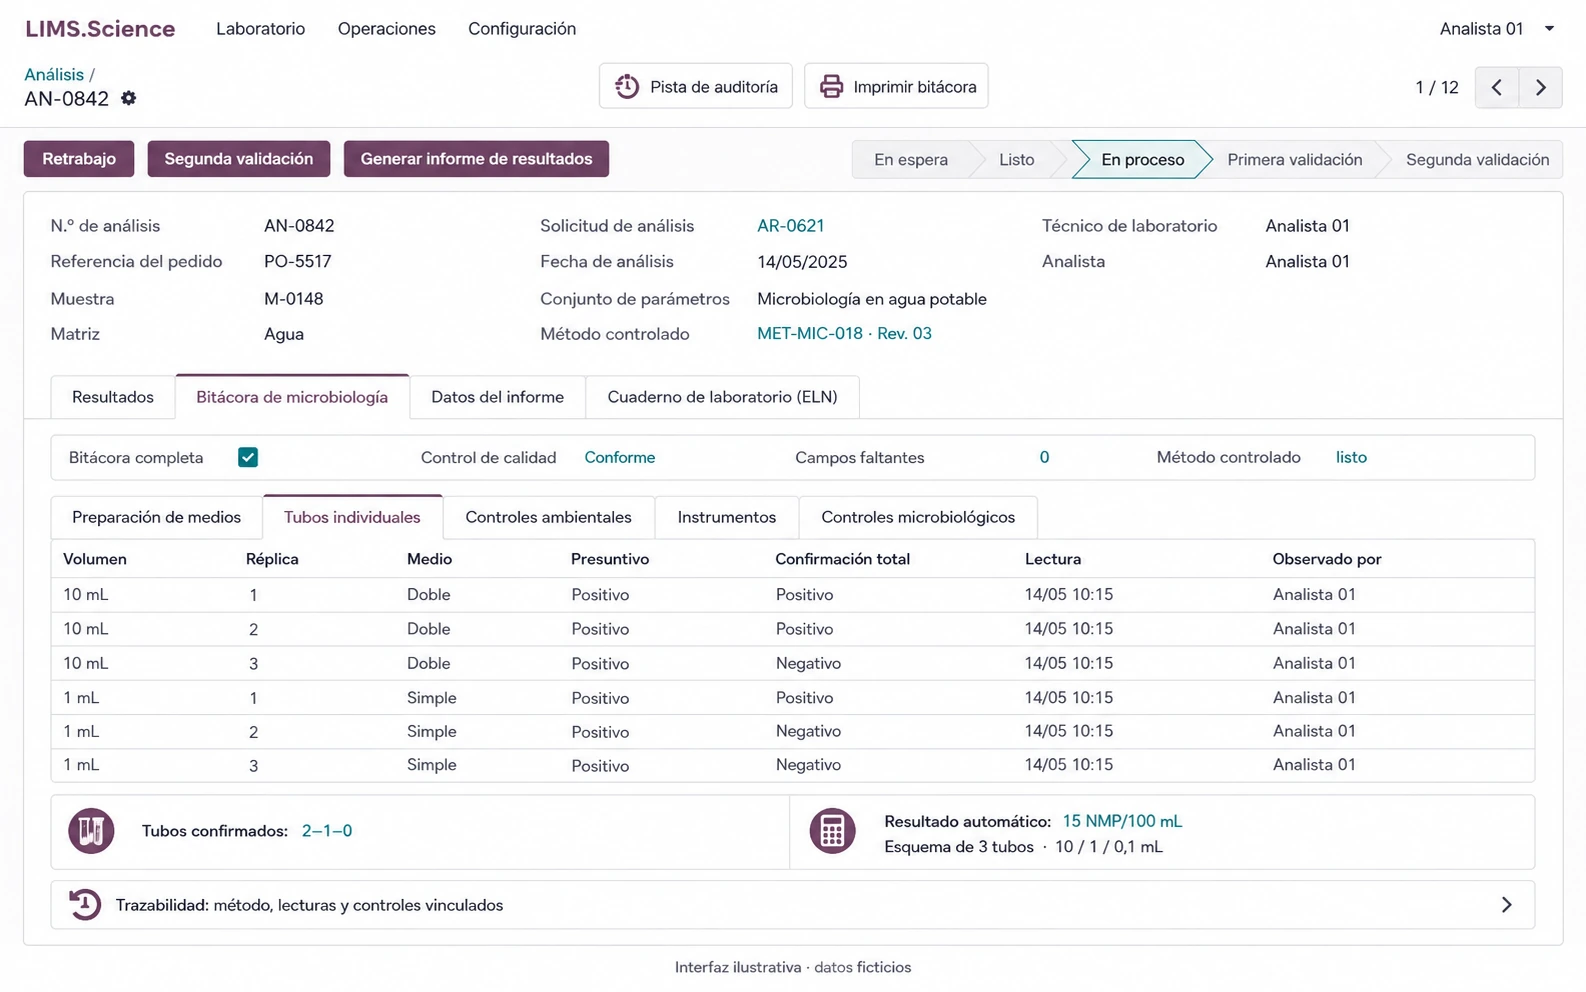Open the MET-MIC-018 Rev. 03 method link

coord(844,334)
